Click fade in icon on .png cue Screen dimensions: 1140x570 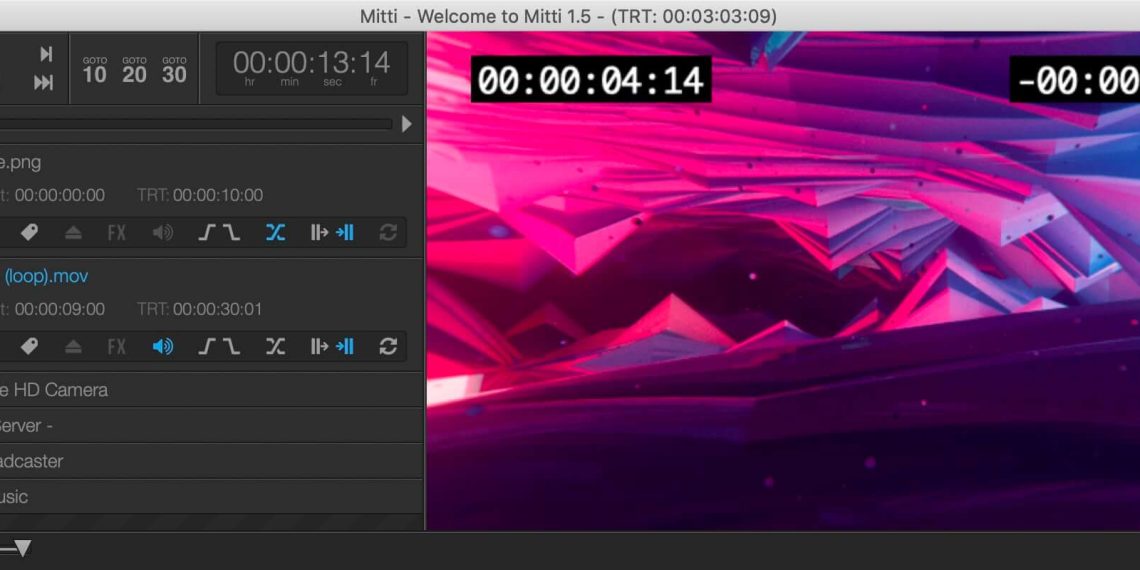pyautogui.click(x=207, y=233)
